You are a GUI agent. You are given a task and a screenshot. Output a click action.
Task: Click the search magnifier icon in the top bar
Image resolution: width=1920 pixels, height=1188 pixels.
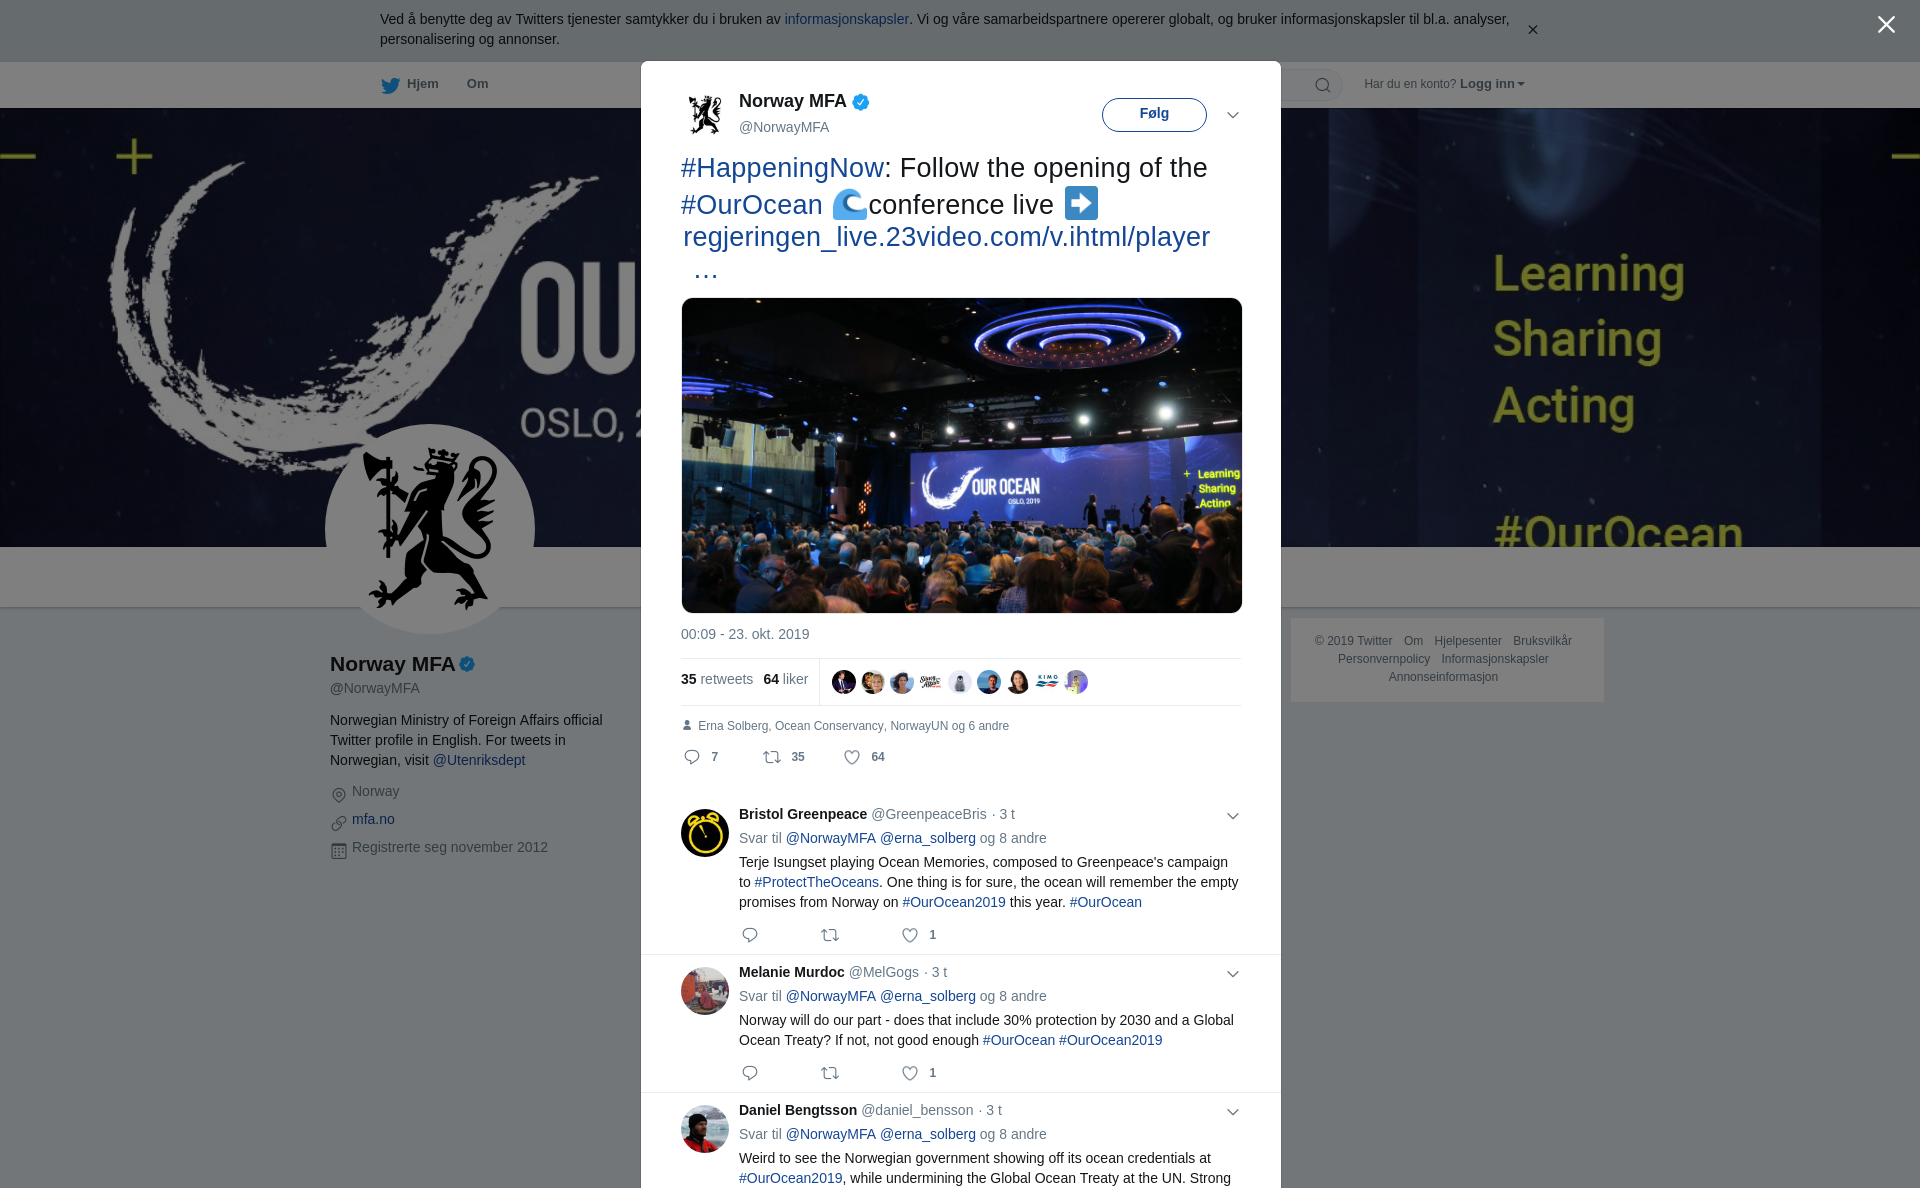pyautogui.click(x=1323, y=85)
